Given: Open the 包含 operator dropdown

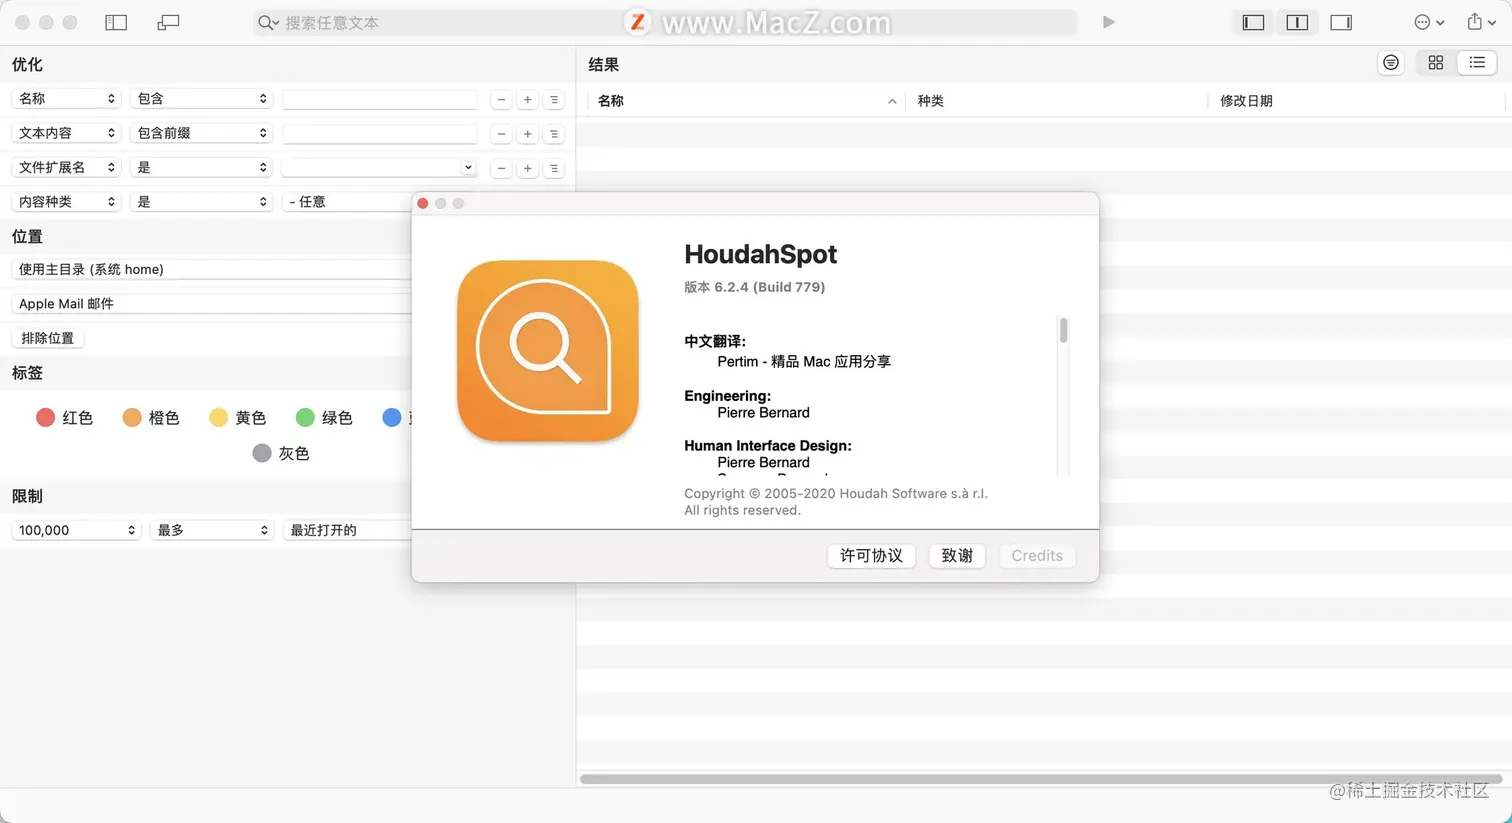Looking at the screenshot, I should 201,99.
